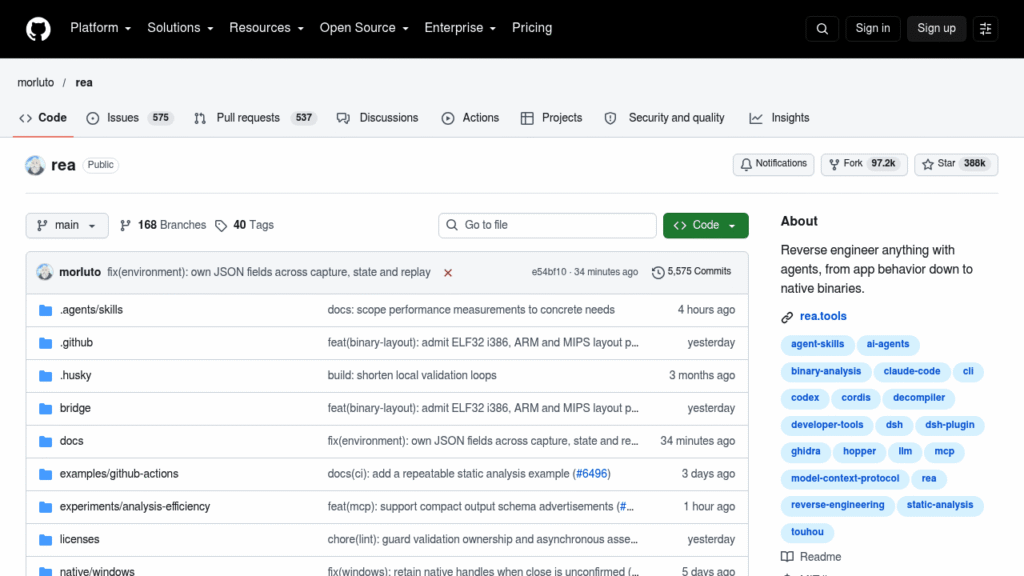Viewport: 1024px width, 576px height.
Task: Go to the Pricing page
Action: point(532,28)
